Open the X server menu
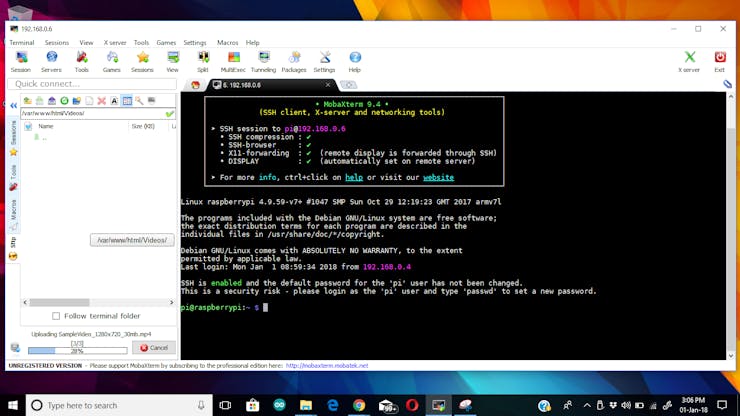740x416 pixels. point(115,42)
